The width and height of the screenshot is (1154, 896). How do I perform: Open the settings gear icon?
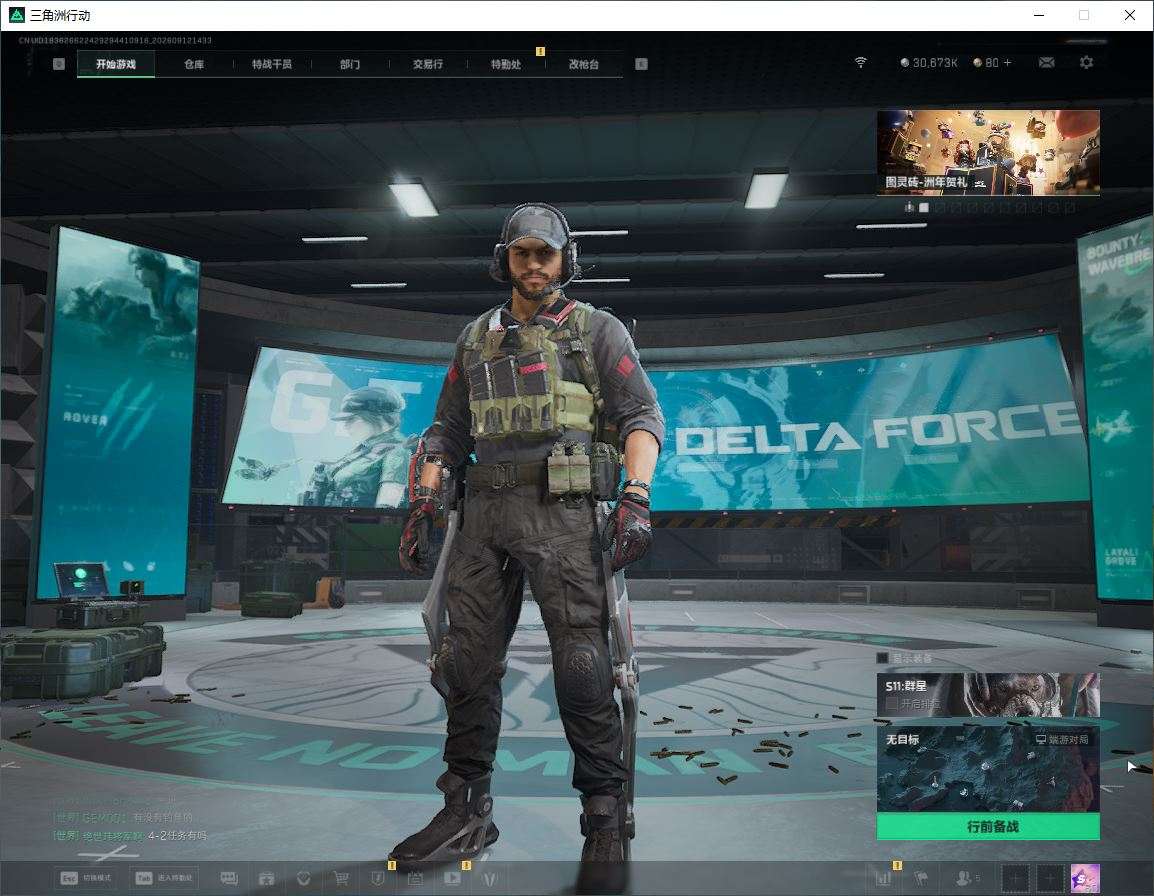(x=1086, y=63)
